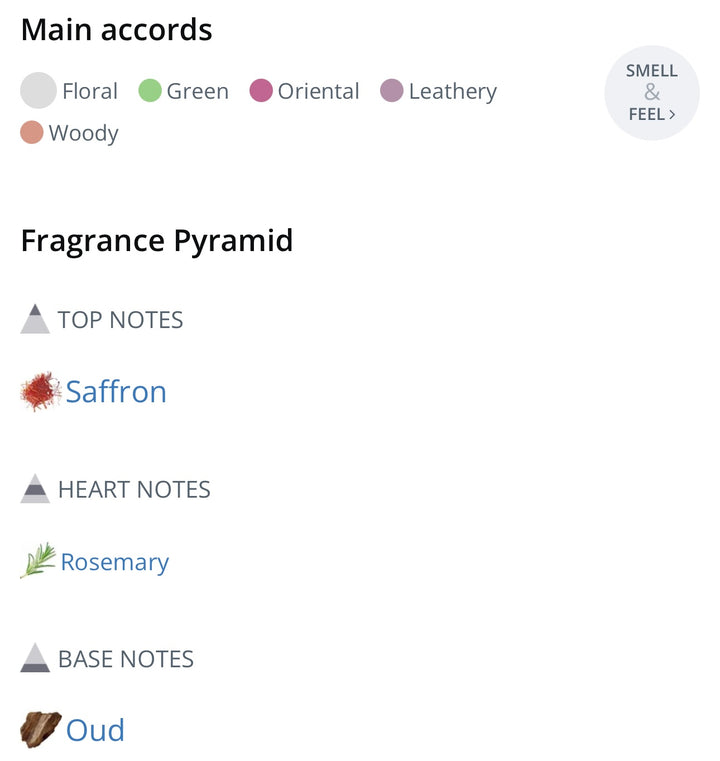Screen dimensions: 720x761
Task: Select the Woody accord label
Action: coord(84,133)
